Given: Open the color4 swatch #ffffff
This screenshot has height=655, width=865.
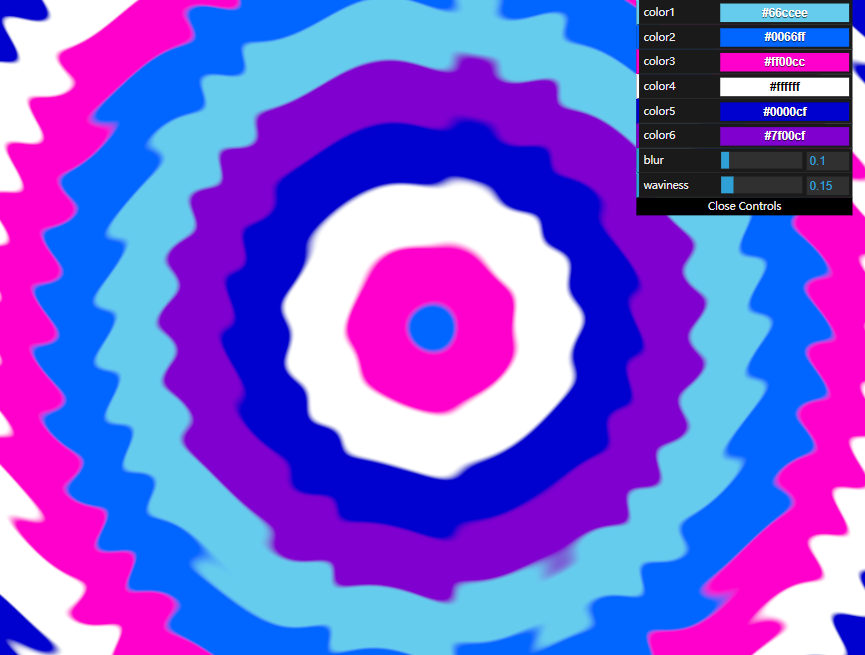Looking at the screenshot, I should pos(784,87).
